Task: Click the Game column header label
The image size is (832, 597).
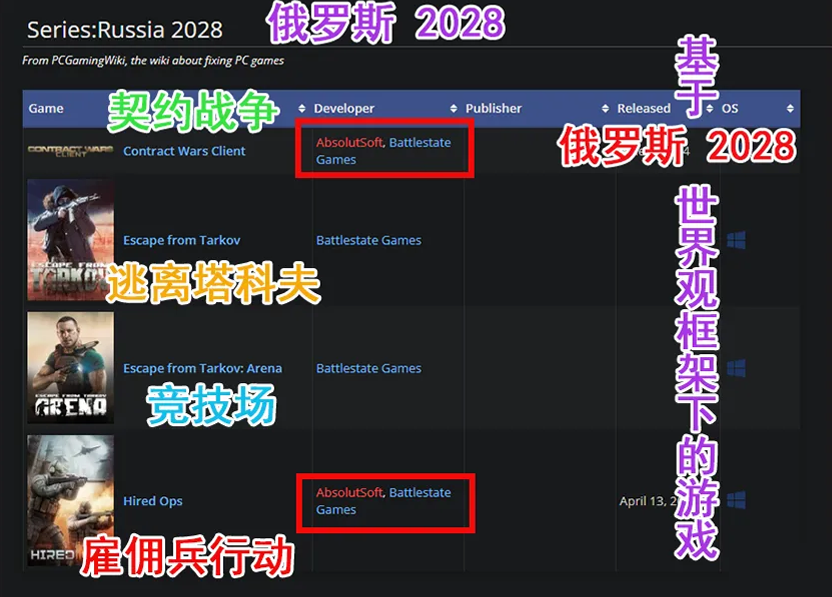Action: click(x=46, y=108)
